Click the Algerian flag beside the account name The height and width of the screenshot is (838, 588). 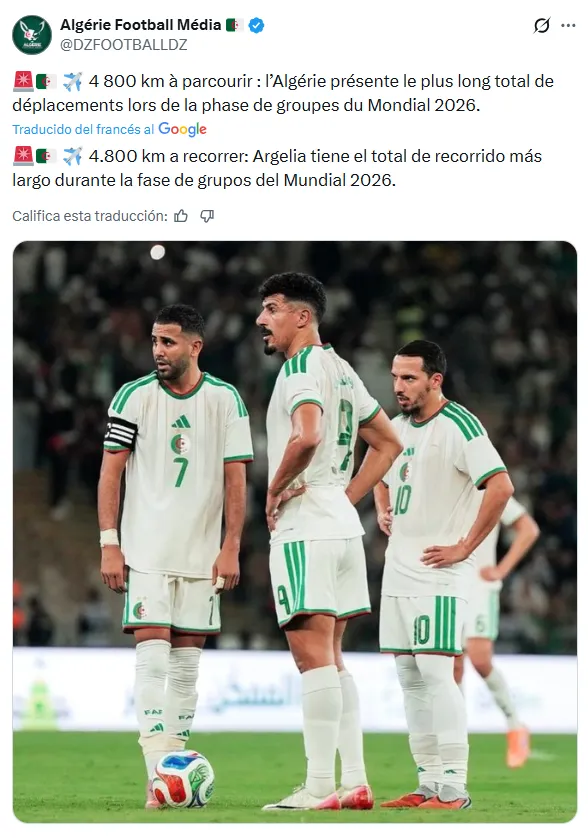pos(234,25)
